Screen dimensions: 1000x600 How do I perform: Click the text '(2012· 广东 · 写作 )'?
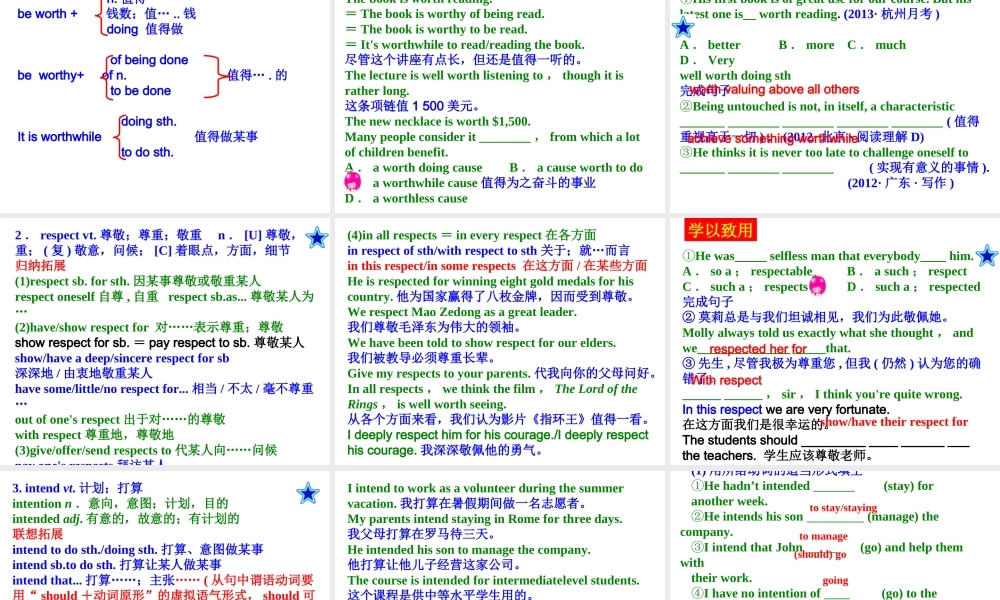point(901,183)
